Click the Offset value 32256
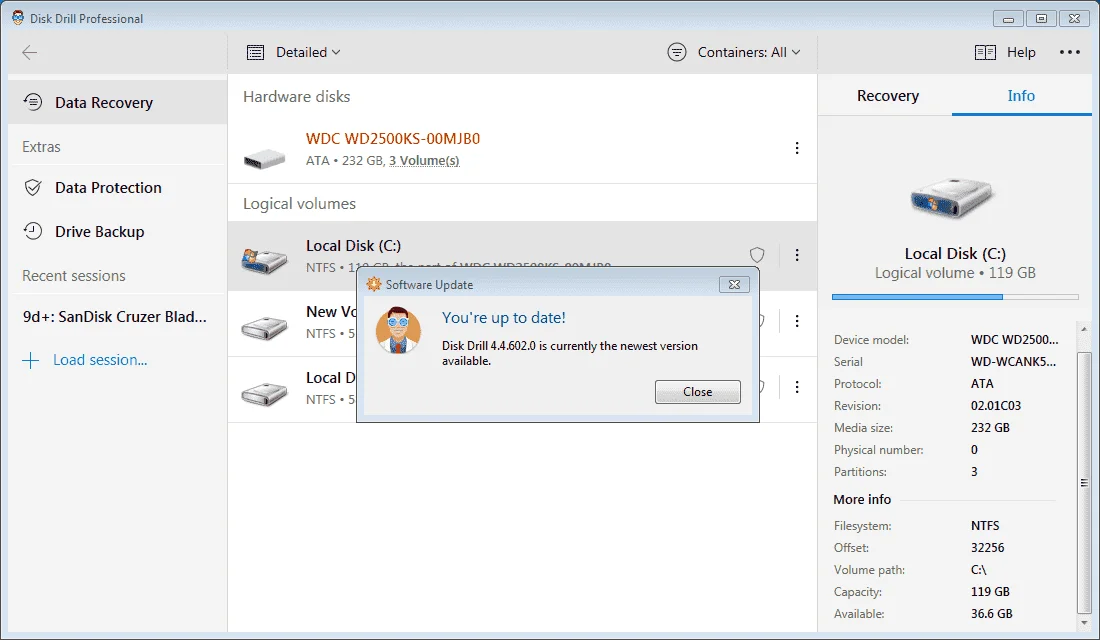Screen dimensions: 1100x640 pyautogui.click(x=987, y=547)
